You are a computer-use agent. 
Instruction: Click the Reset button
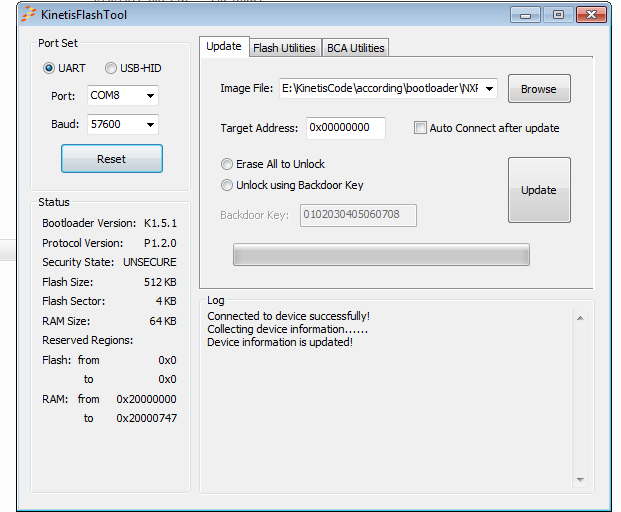click(112, 159)
